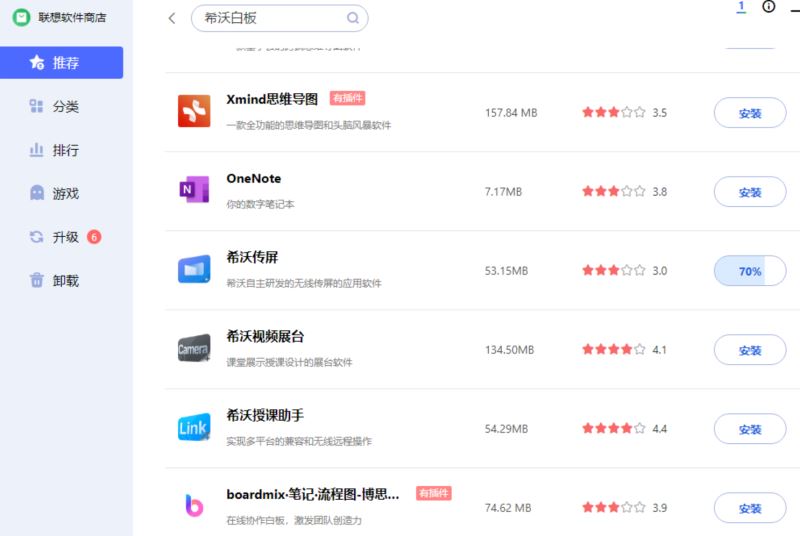Click the Lenovo Software Store logo icon
Image resolution: width=800 pixels, height=536 pixels.
coord(21,18)
